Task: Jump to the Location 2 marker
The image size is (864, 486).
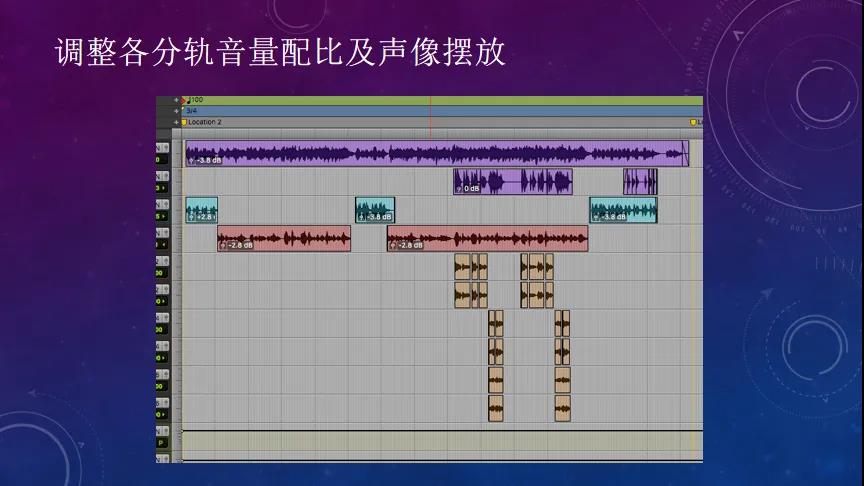Action: [204, 122]
